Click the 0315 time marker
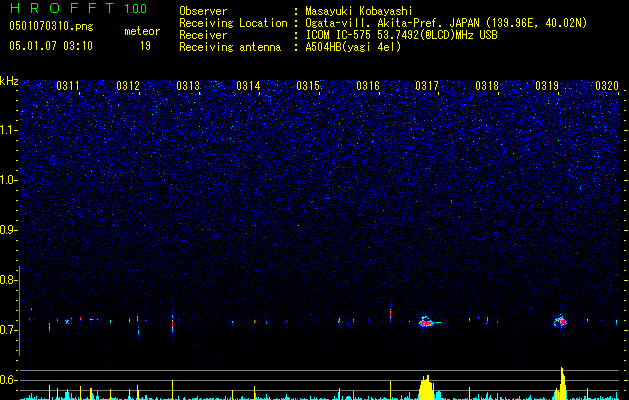The height and width of the screenshot is (400, 629). point(308,86)
